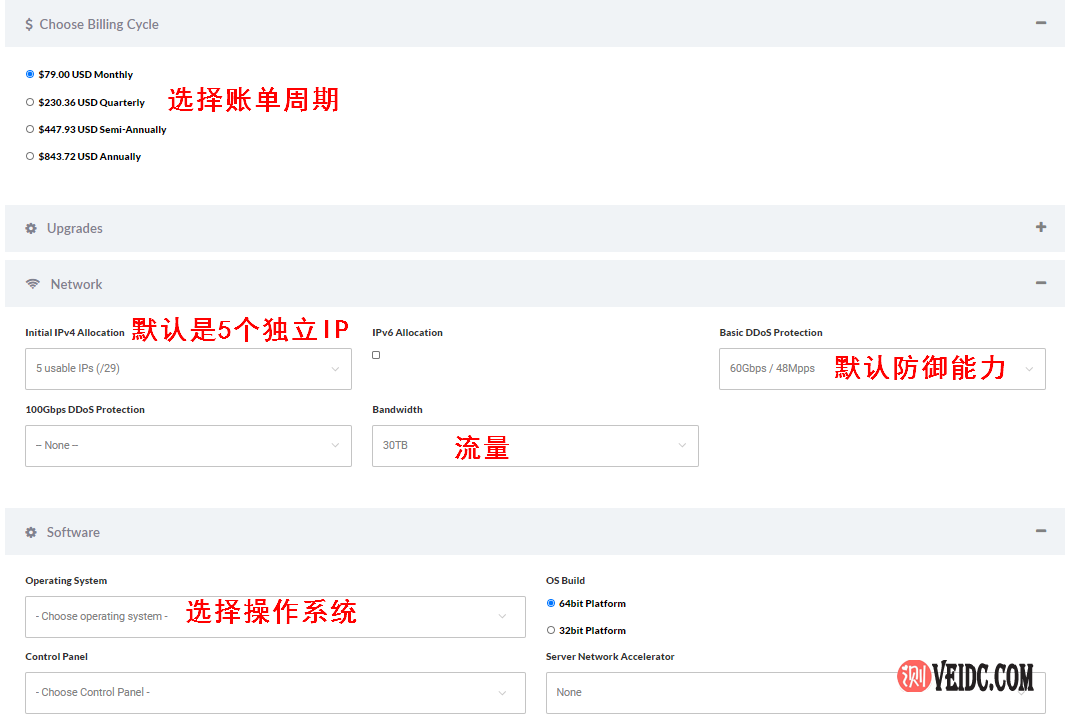The height and width of the screenshot is (722, 1065).
Task: Open the Bandwidth 30TB dropdown
Action: tap(534, 446)
